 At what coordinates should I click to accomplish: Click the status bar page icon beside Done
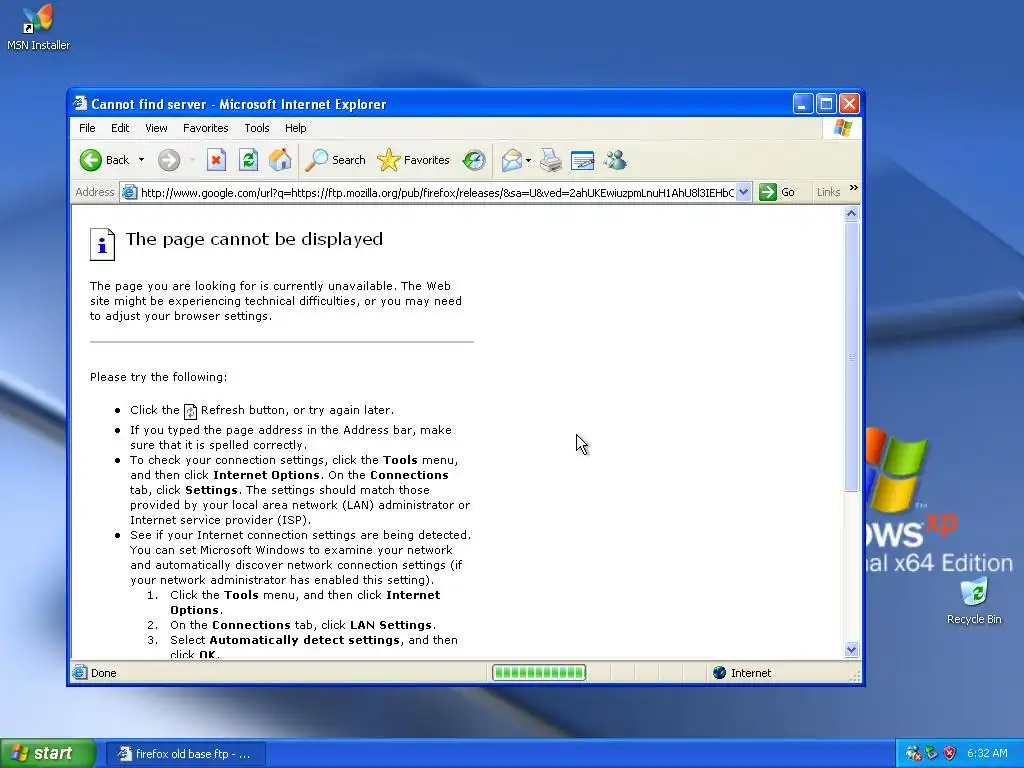pos(80,673)
